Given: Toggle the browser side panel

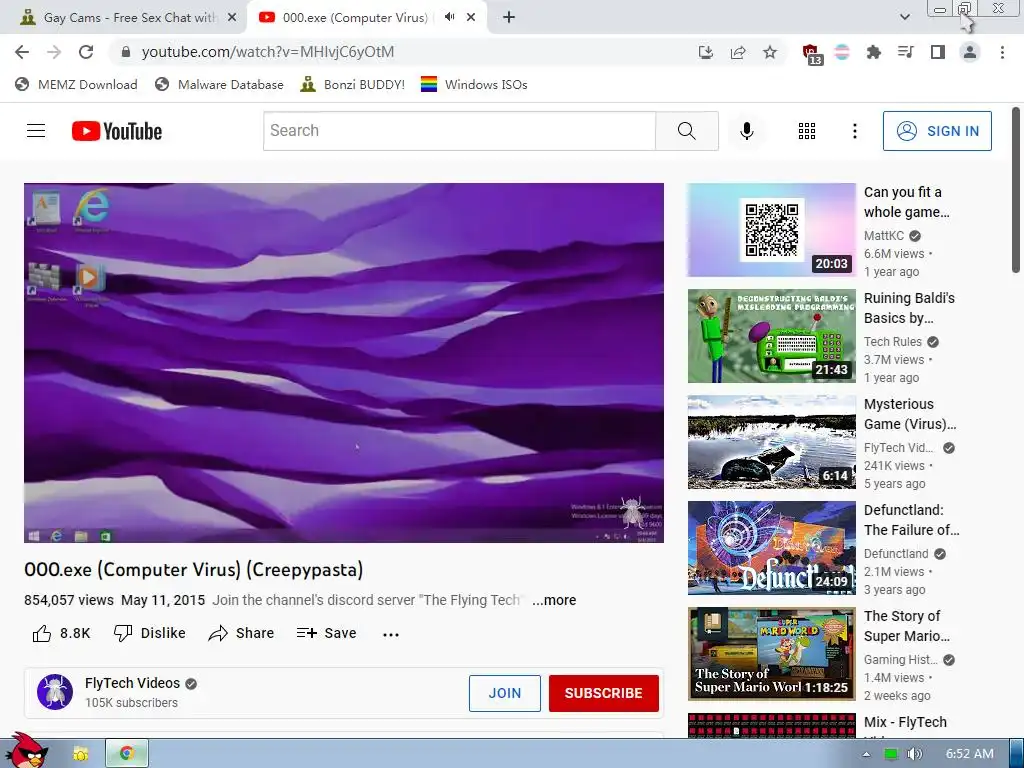Looking at the screenshot, I should tap(937, 52).
